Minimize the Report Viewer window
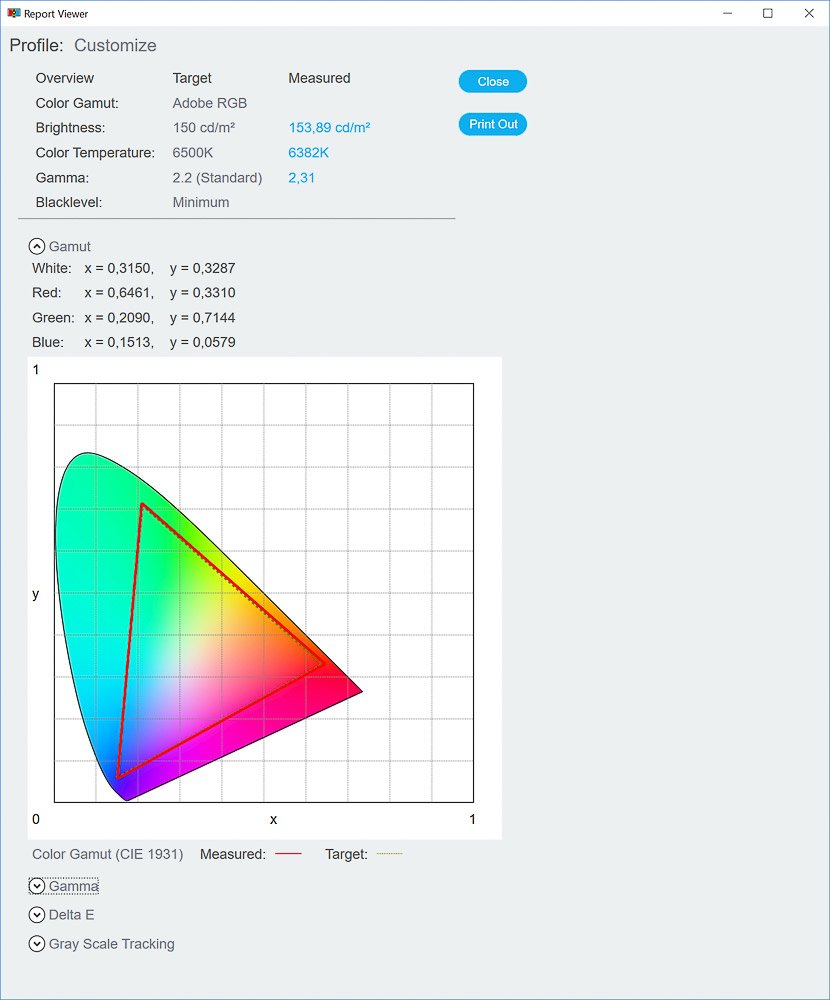Screen dimensions: 830x1000 [x=727, y=13]
